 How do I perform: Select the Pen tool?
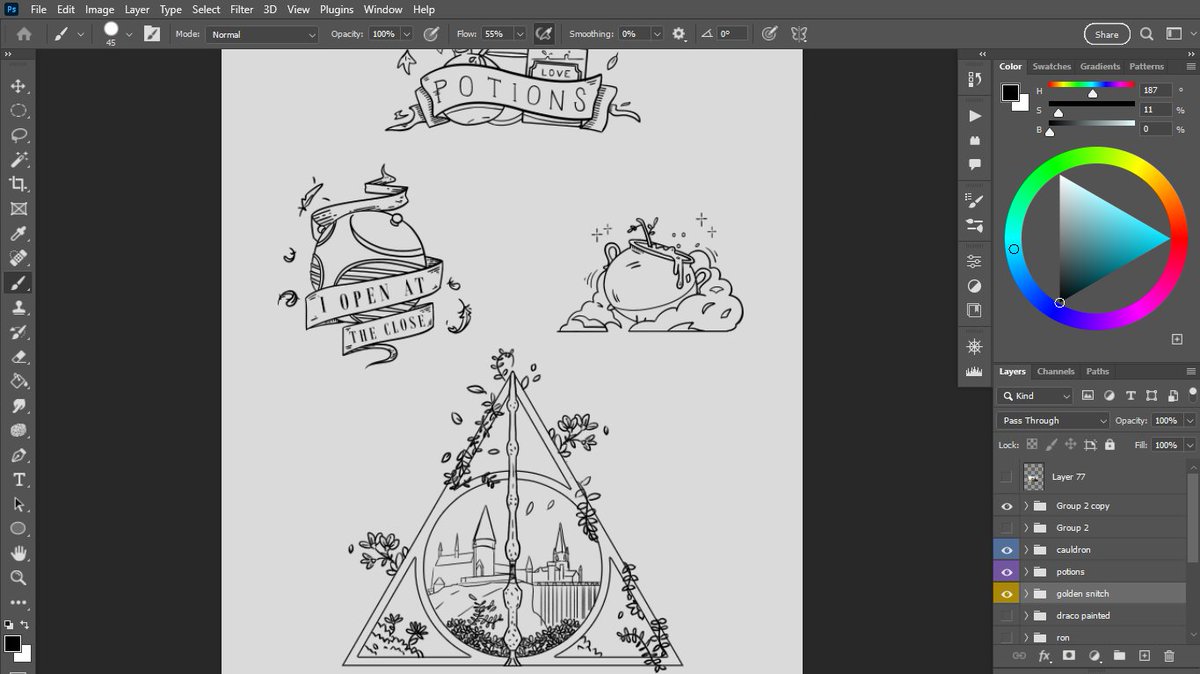[x=18, y=455]
